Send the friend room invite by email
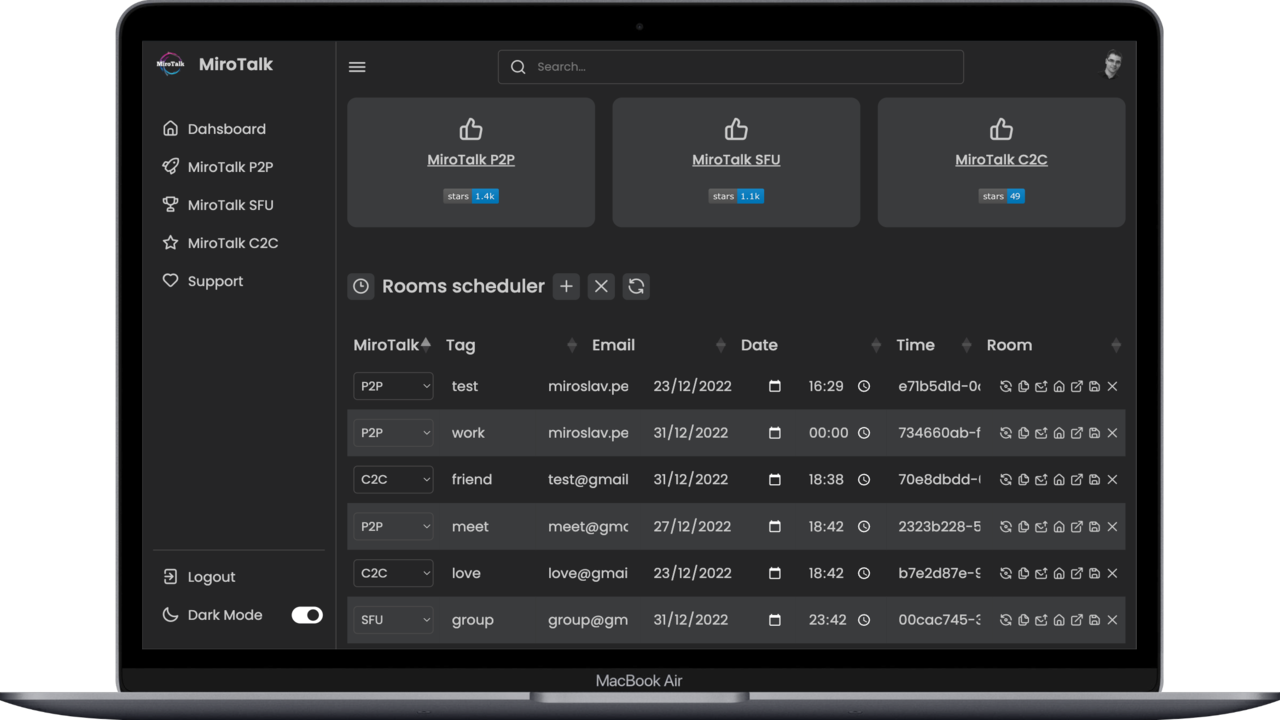This screenshot has width=1280, height=720. coord(1041,479)
